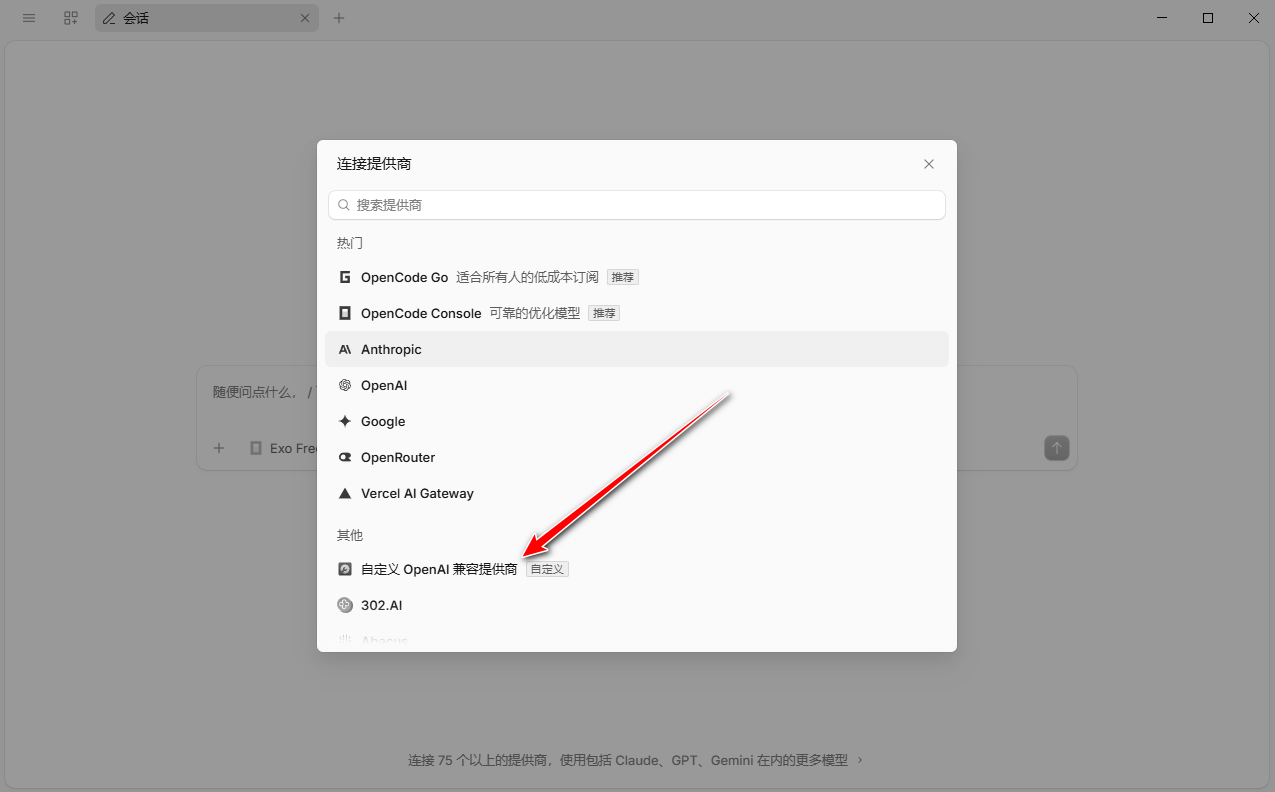Select 自定义 OpenAI 兼容提供商

tap(637, 569)
